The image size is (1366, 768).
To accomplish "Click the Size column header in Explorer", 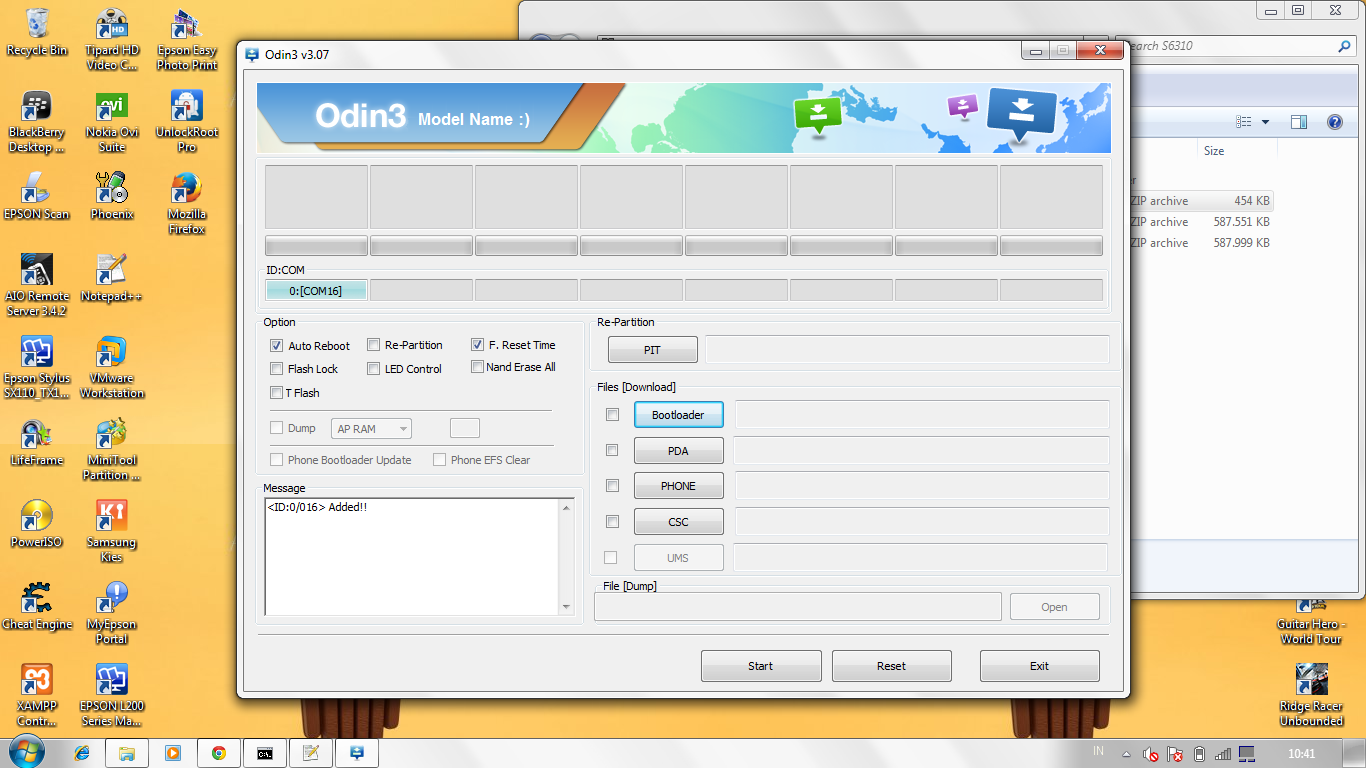I will pyautogui.click(x=1237, y=151).
